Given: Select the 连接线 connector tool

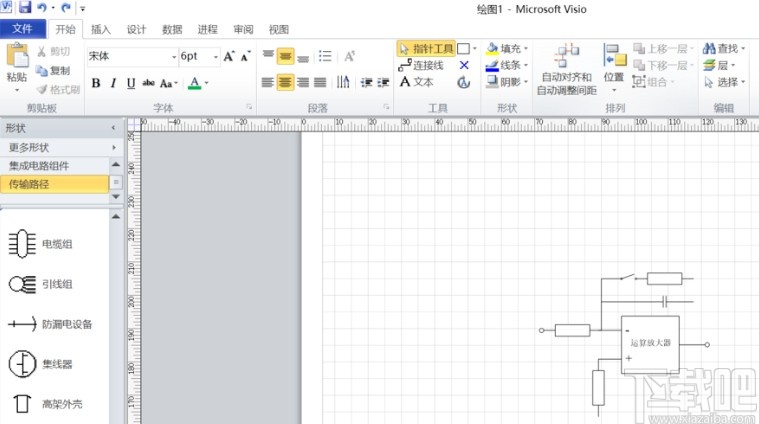Looking at the screenshot, I should (421, 65).
